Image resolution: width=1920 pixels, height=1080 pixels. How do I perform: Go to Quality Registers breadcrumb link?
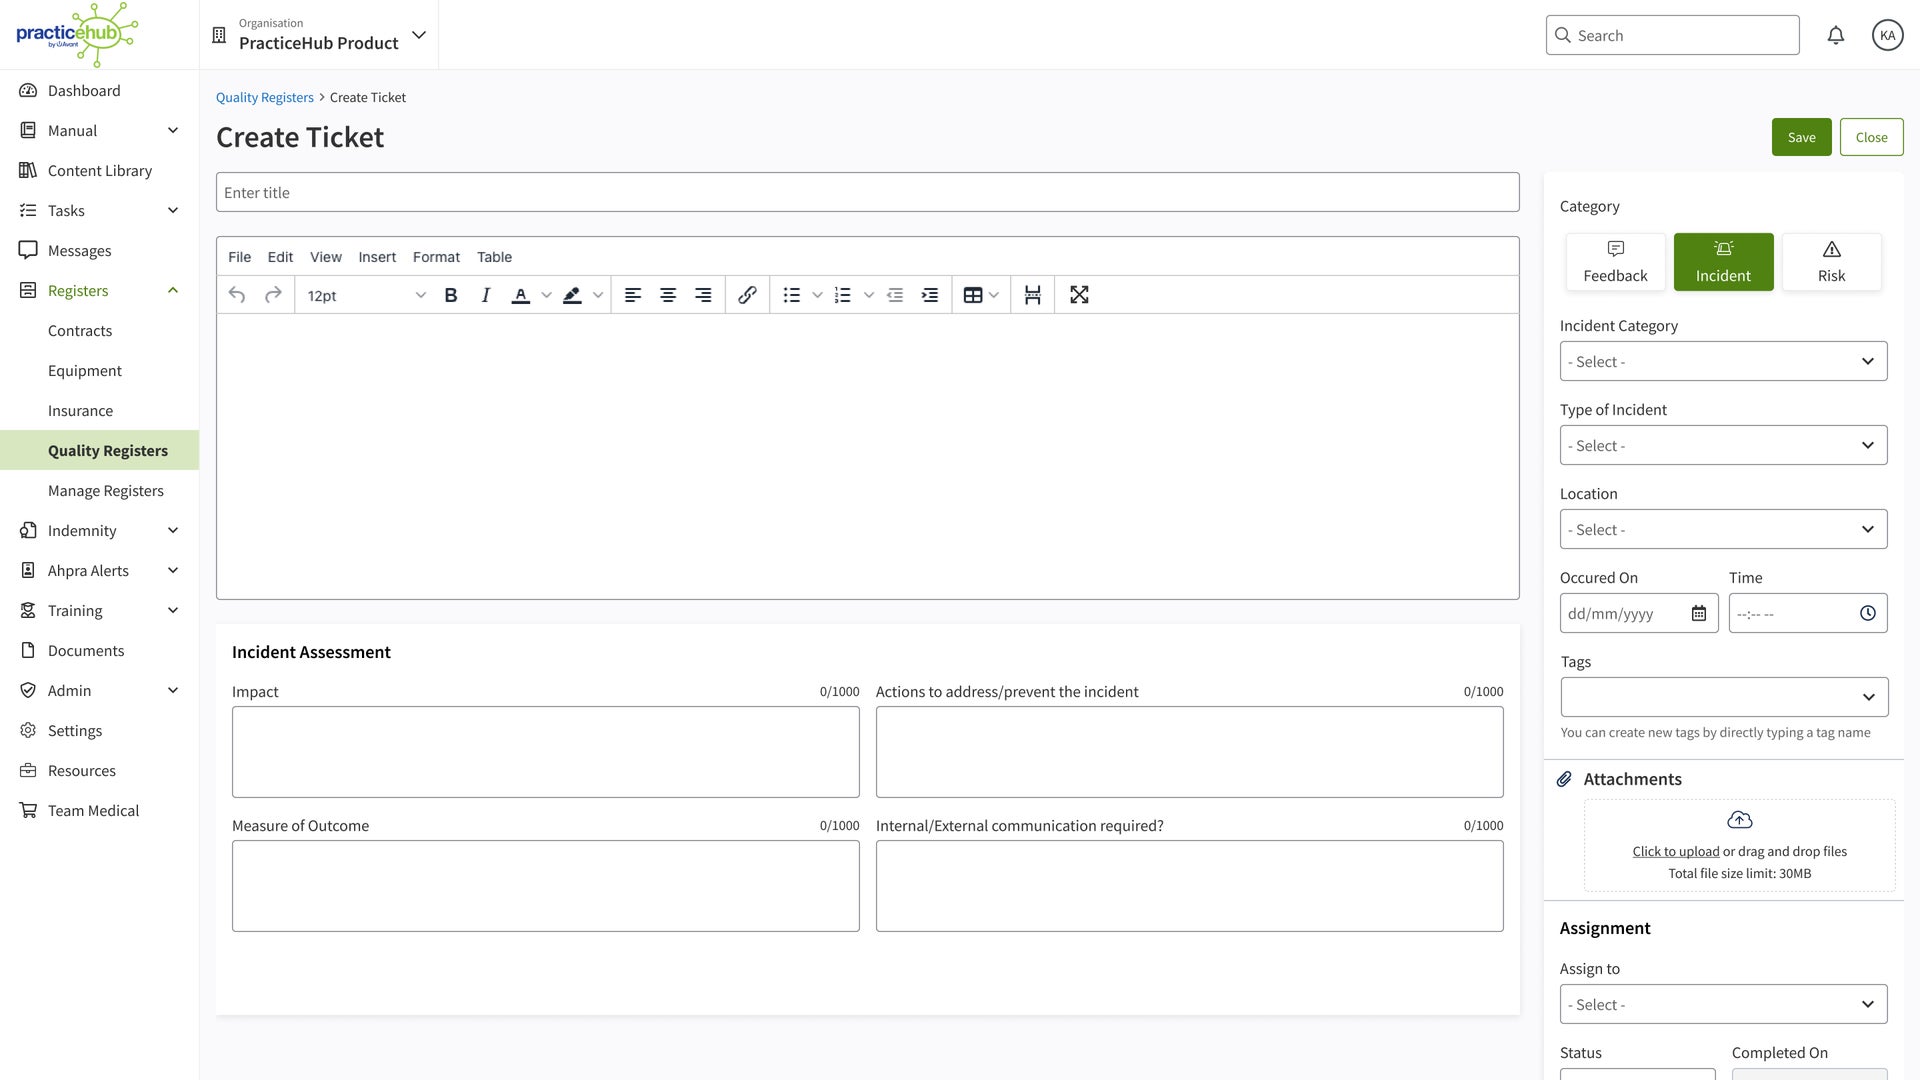click(264, 97)
